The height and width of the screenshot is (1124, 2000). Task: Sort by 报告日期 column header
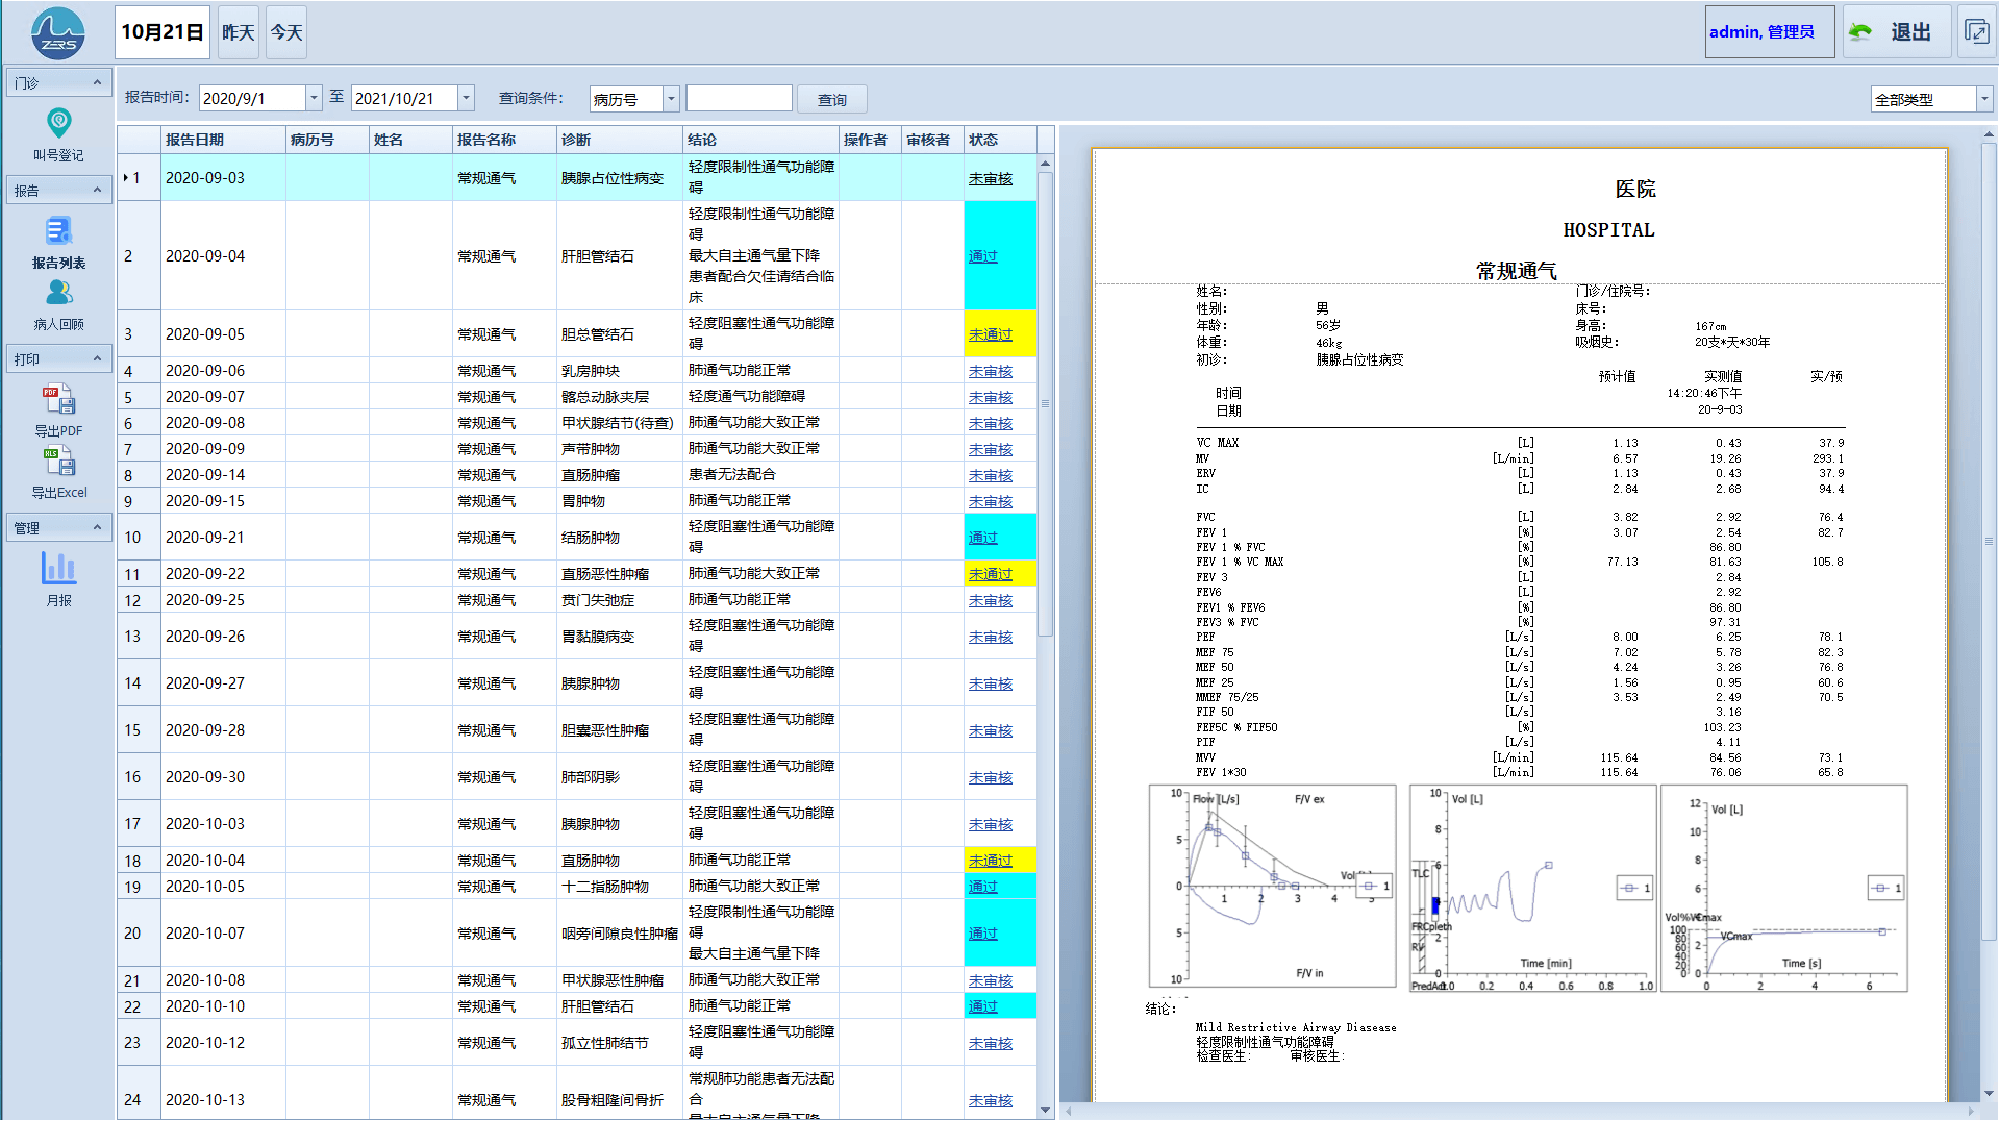click(223, 139)
